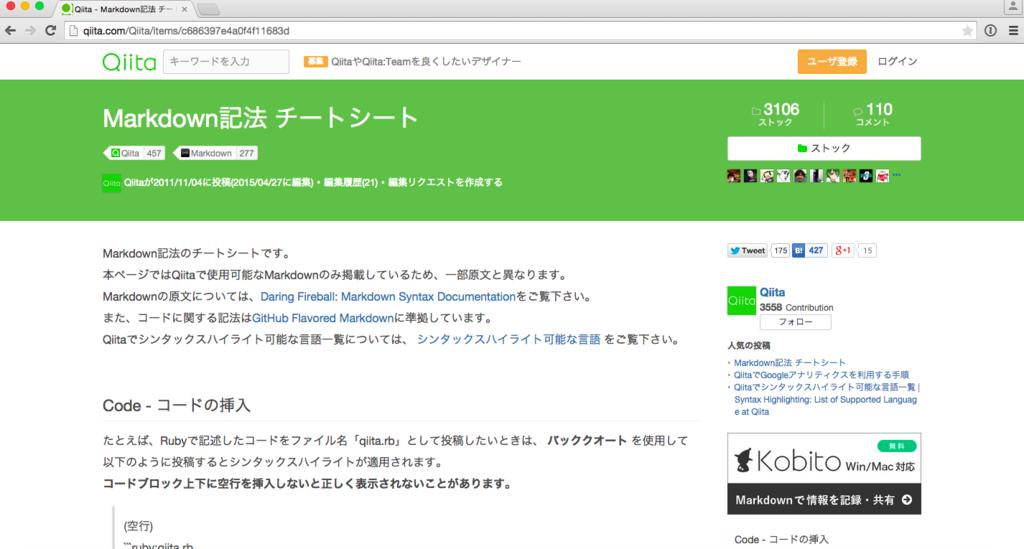This screenshot has height=549, width=1024.
Task: Click the more stockers ellipsis after avatars
Action: [897, 176]
